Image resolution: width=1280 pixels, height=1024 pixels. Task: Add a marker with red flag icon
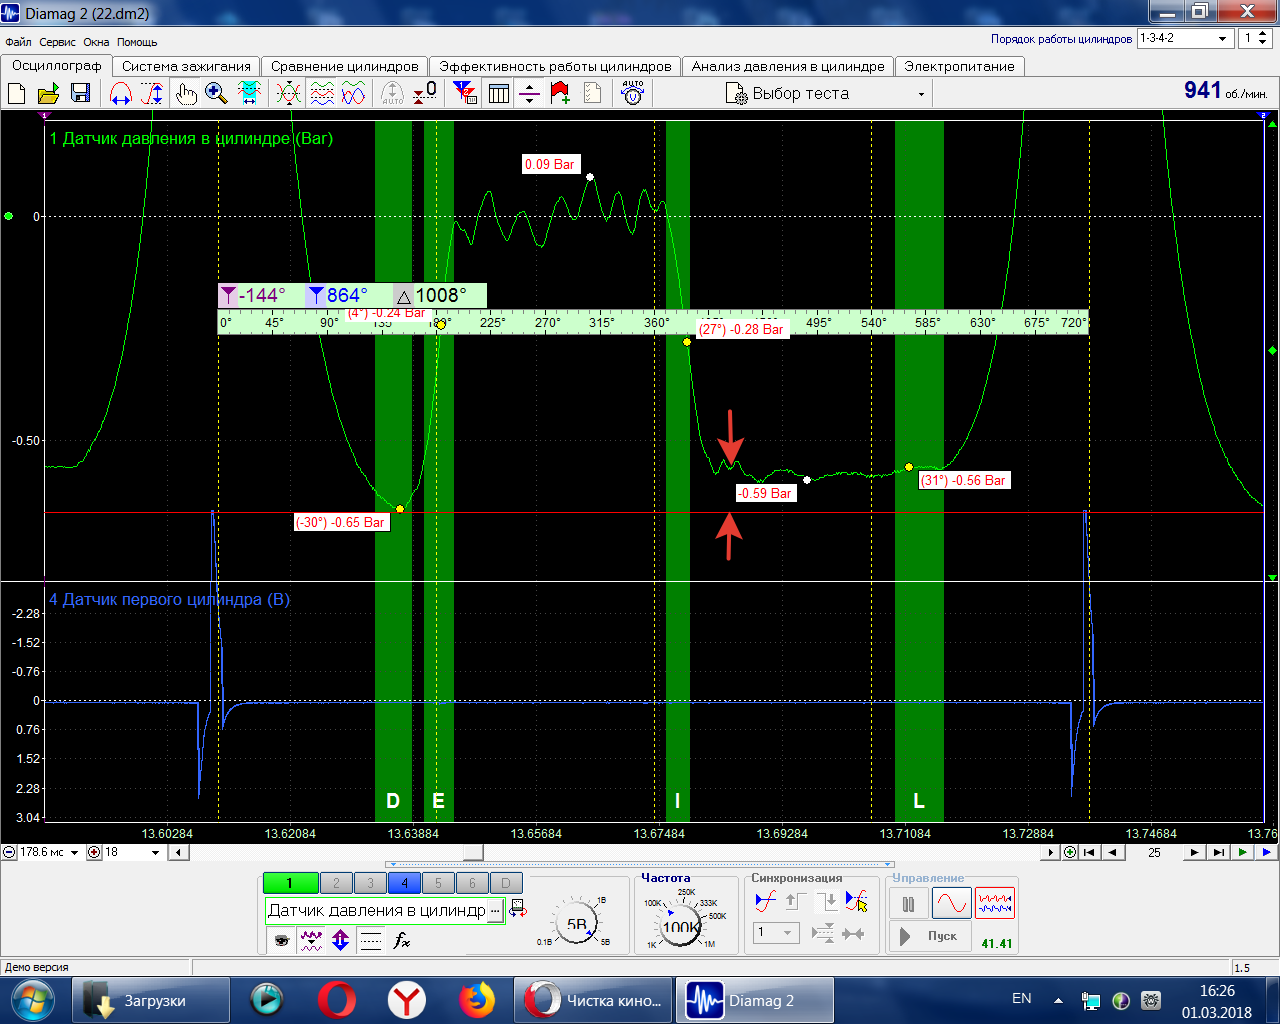[560, 93]
